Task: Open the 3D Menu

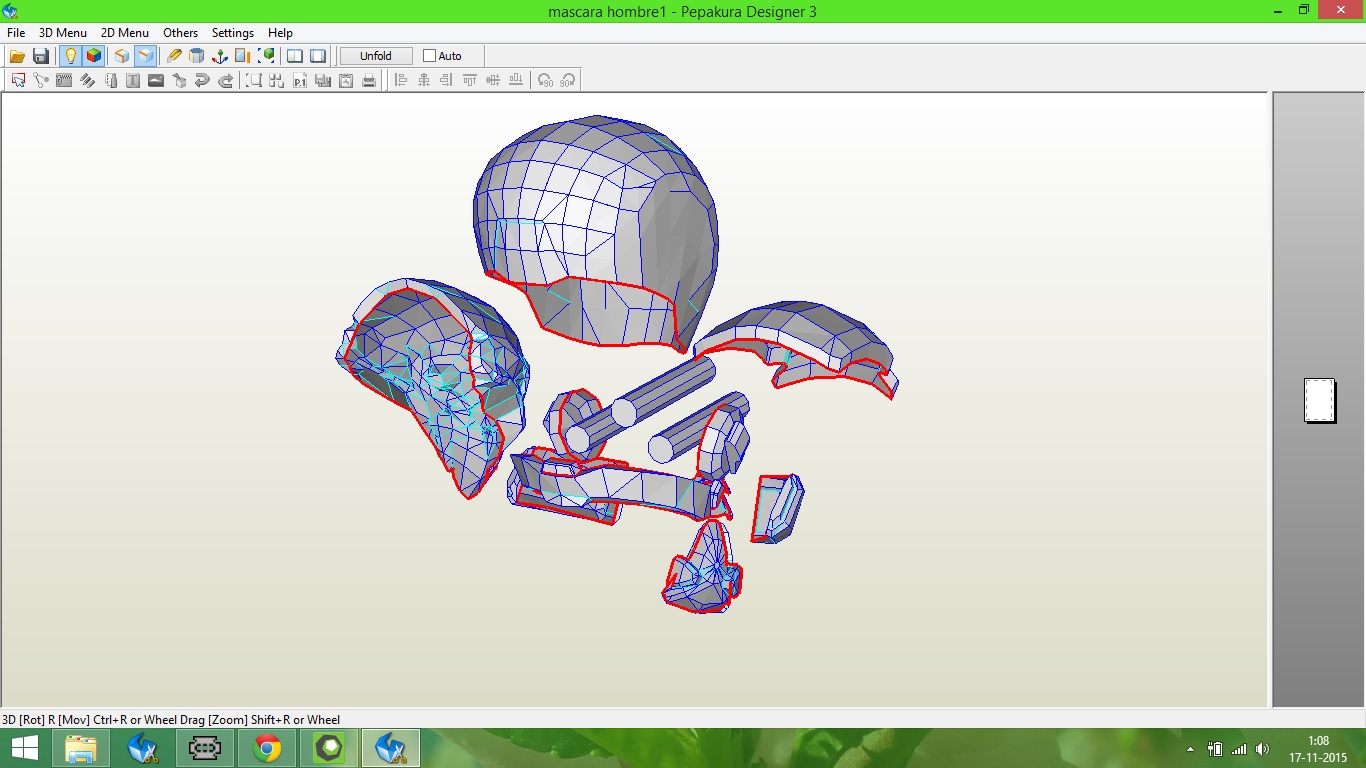Action: pyautogui.click(x=62, y=33)
